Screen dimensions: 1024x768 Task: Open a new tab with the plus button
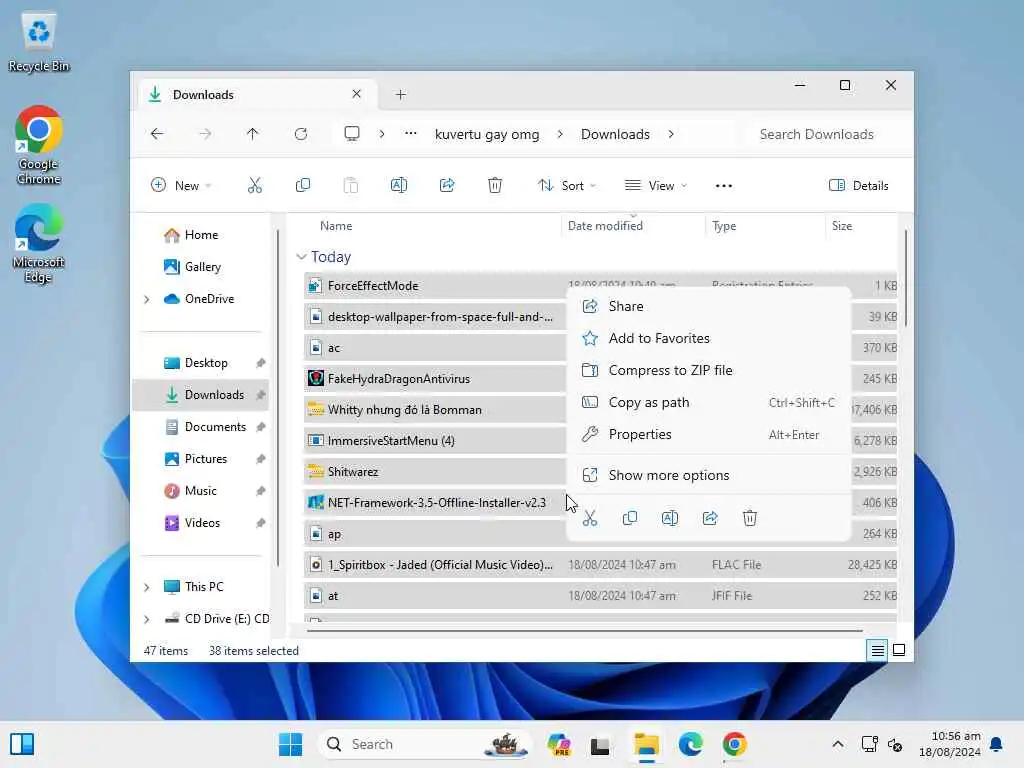400,95
